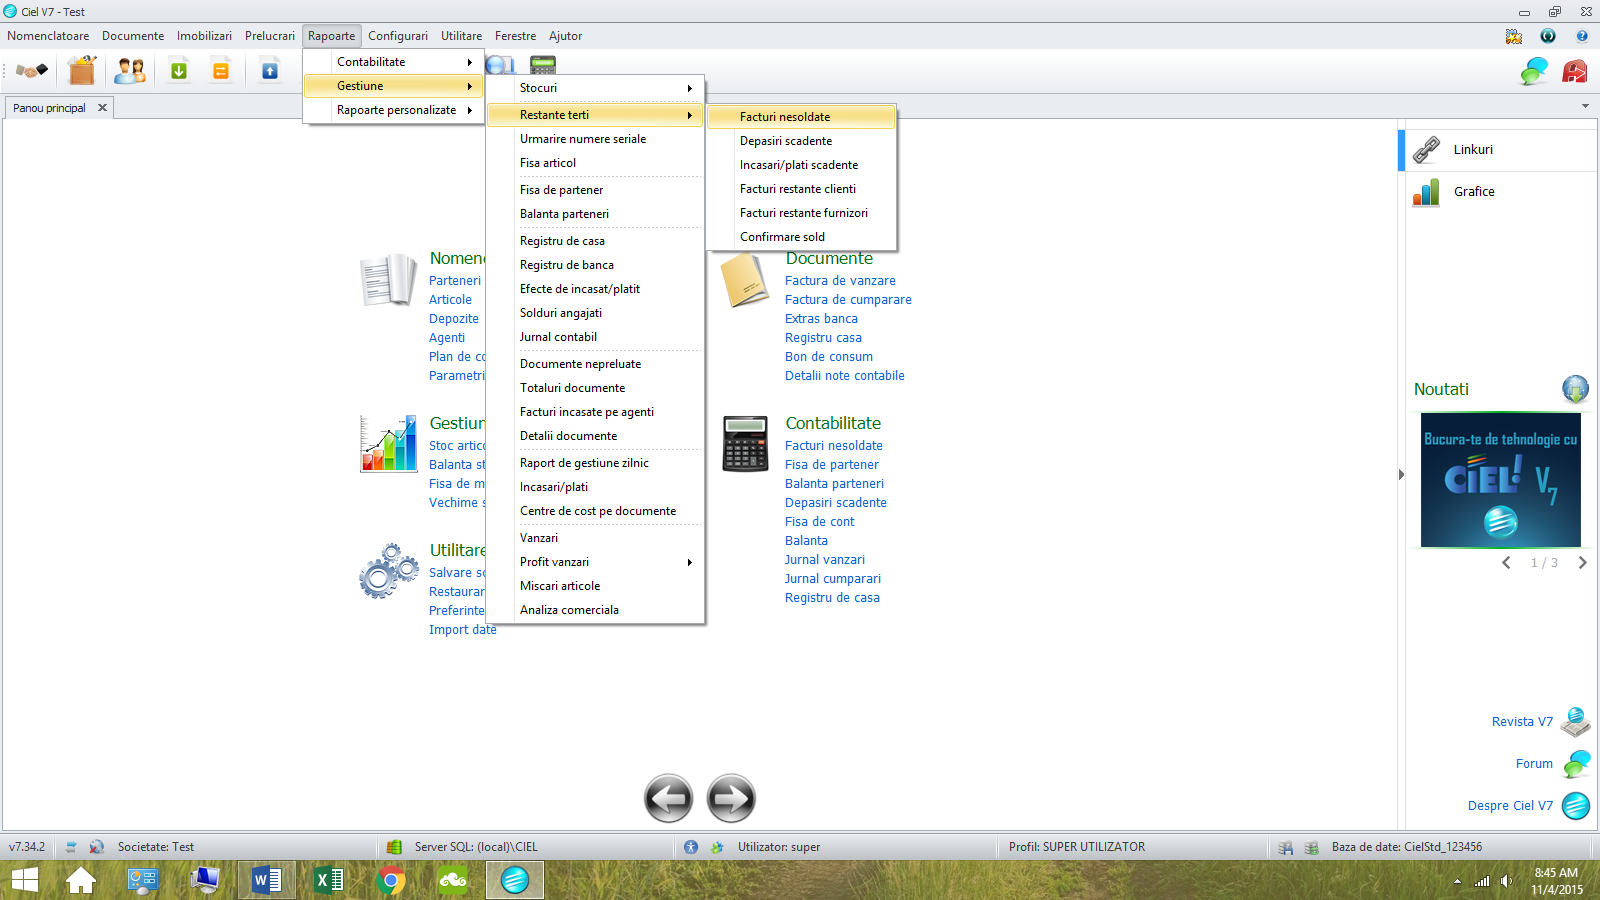Open Jurnal cumparari link
The width and height of the screenshot is (1600, 900).
(832, 579)
